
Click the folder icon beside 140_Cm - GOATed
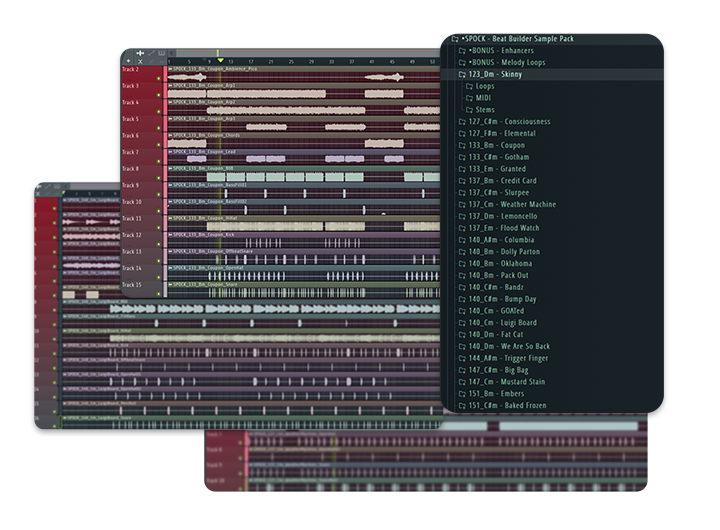coord(462,311)
